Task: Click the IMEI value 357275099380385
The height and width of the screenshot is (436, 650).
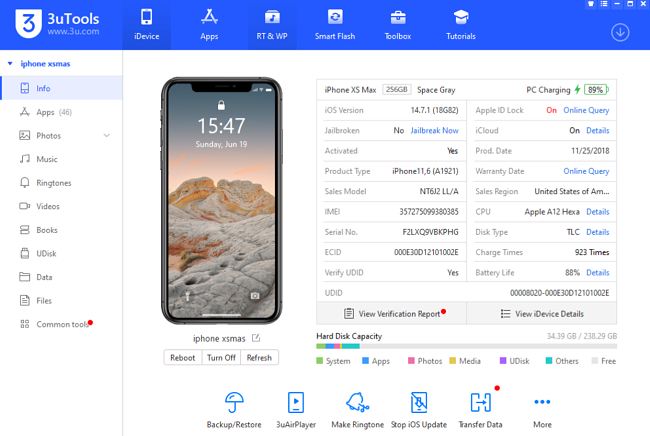Action: point(429,212)
